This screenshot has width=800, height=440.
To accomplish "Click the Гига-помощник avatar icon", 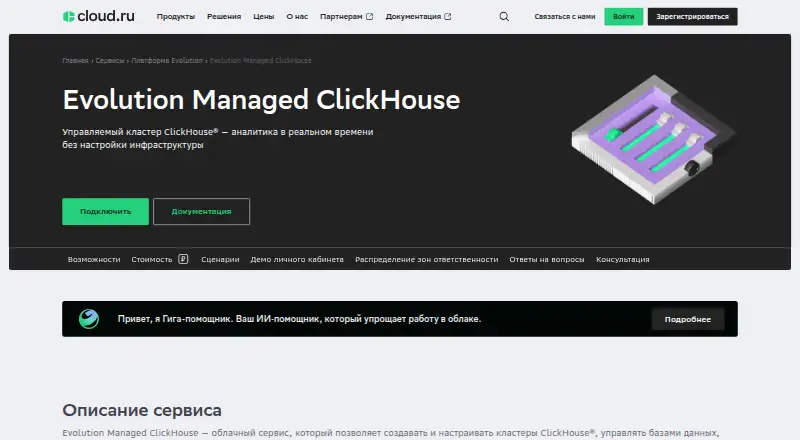I will coord(89,319).
